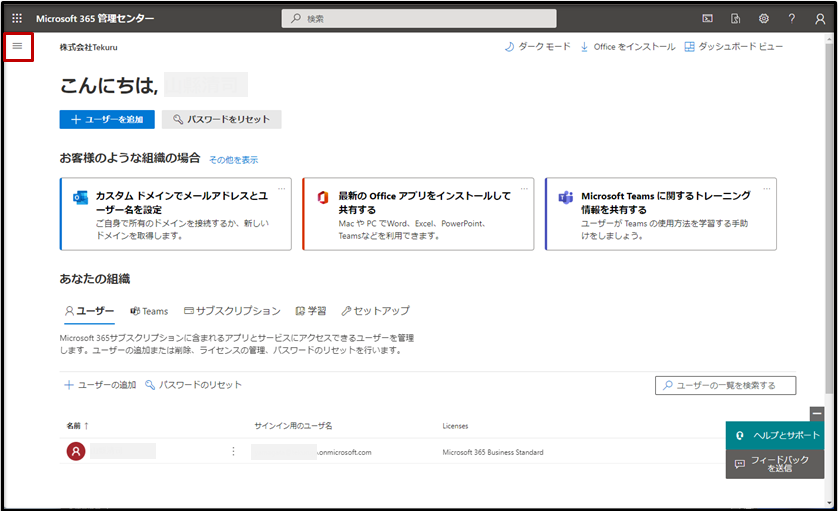
Task: Click the Office logo icon on the card
Action: [x=323, y=197]
